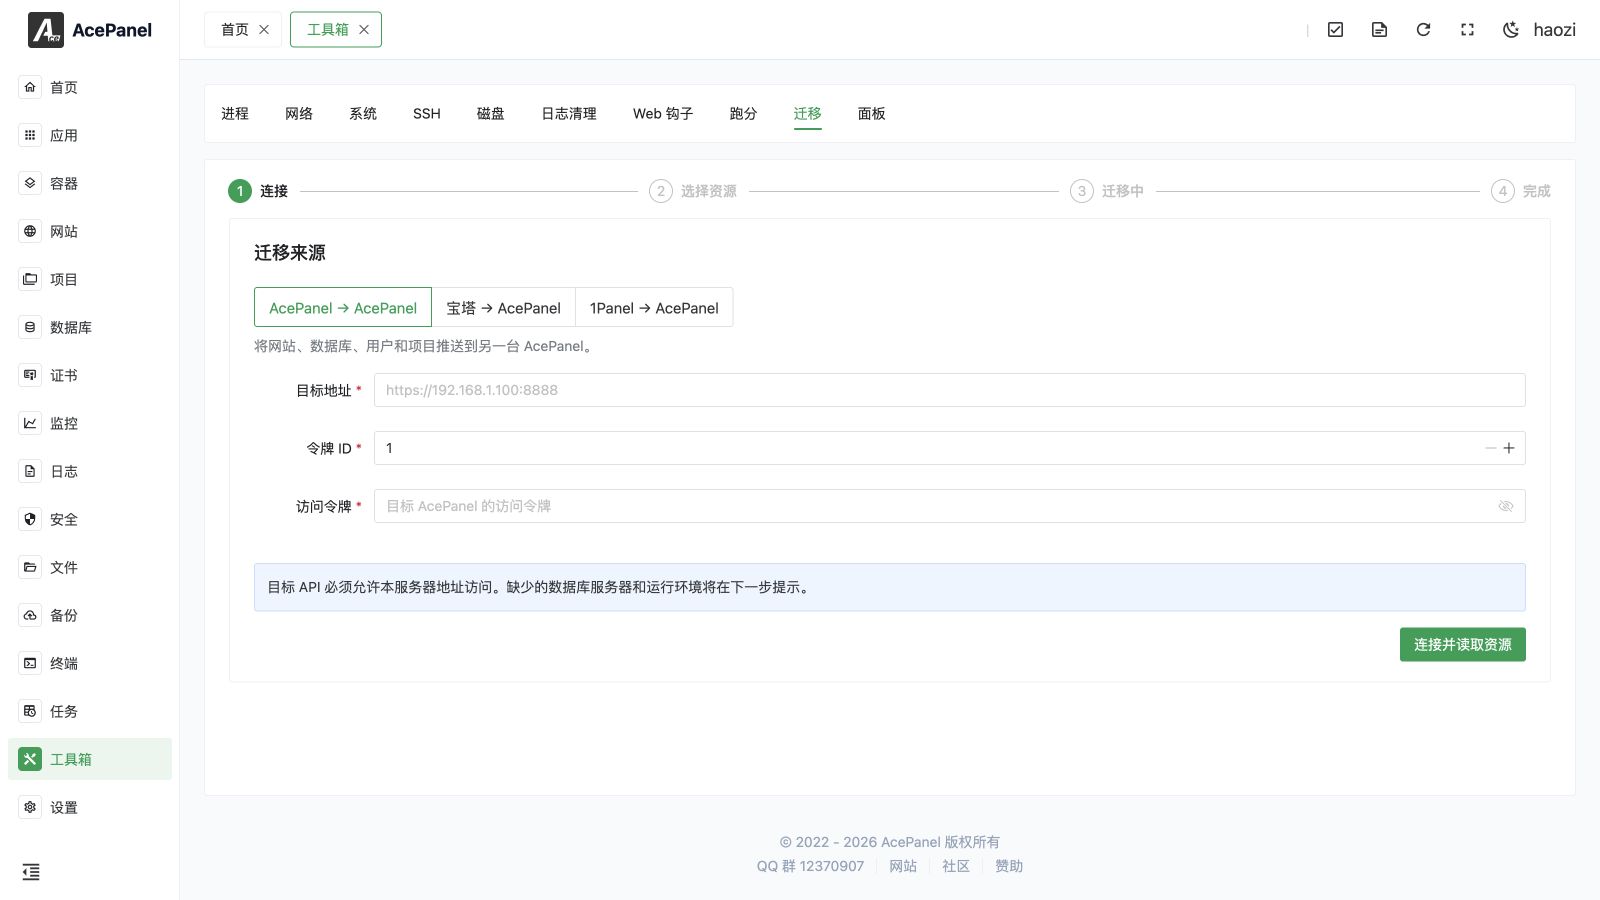Open the 监控 monitoring chart icon
1600x900 pixels.
pos(30,423)
